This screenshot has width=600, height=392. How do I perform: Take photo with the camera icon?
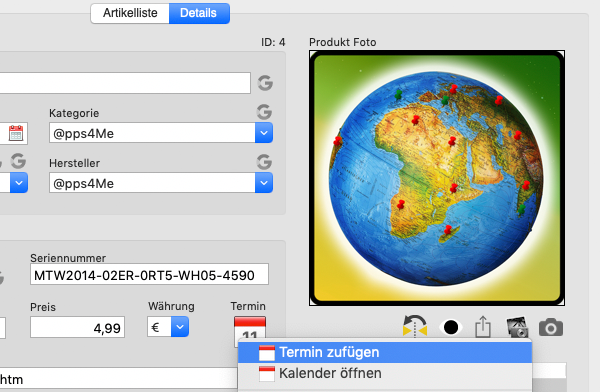(x=551, y=327)
